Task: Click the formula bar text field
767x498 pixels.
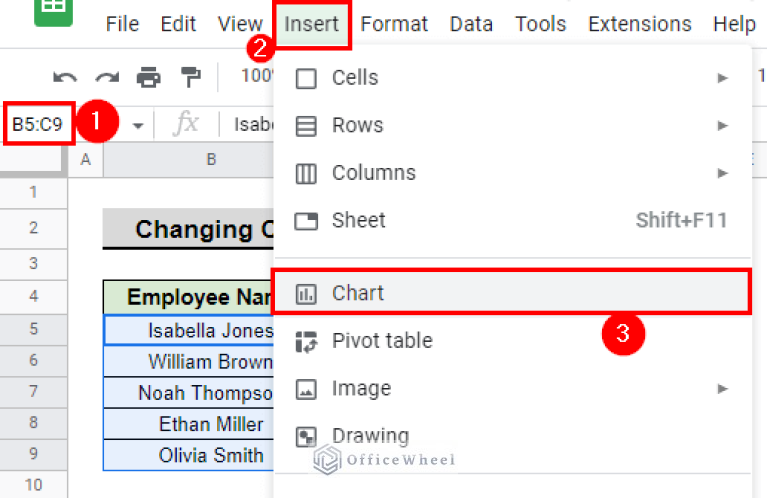Action: [x=252, y=124]
